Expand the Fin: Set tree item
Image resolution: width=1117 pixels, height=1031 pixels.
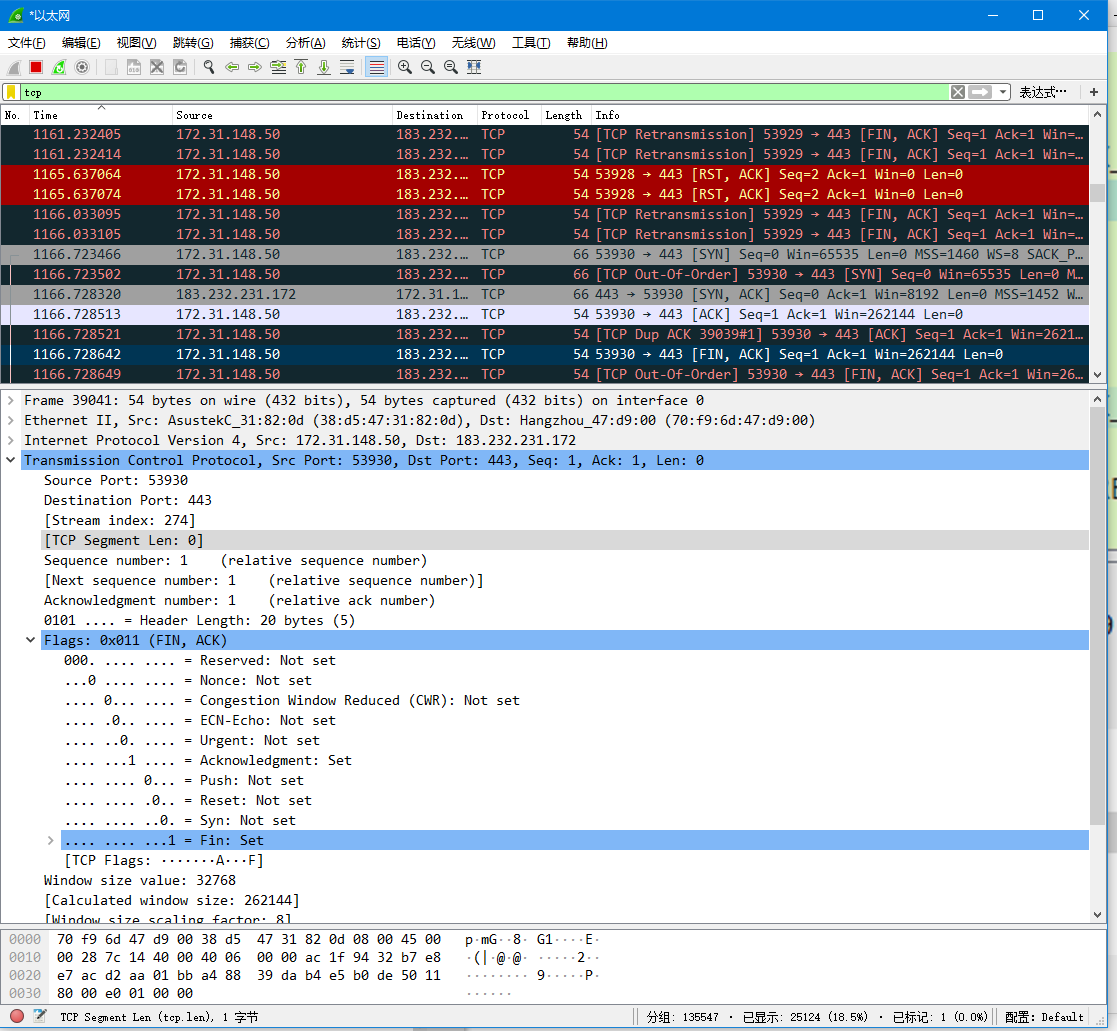click(x=51, y=841)
